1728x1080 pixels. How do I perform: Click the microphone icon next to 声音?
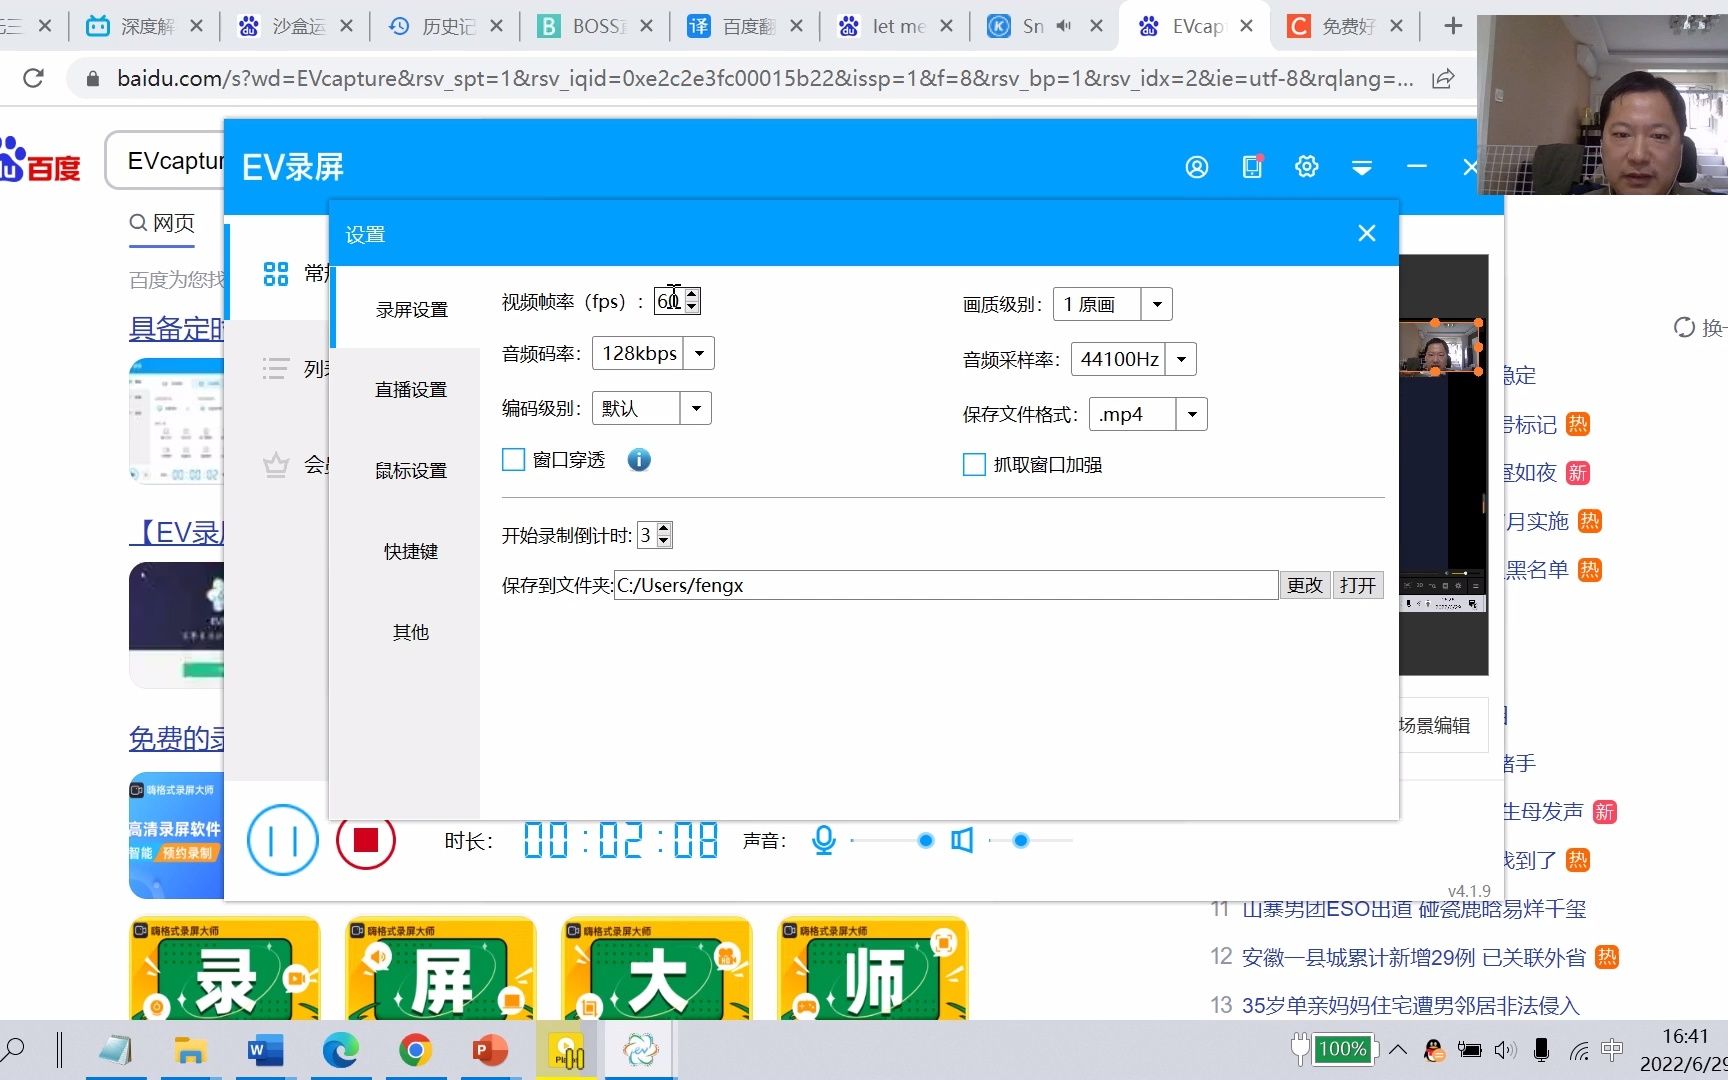click(x=823, y=840)
